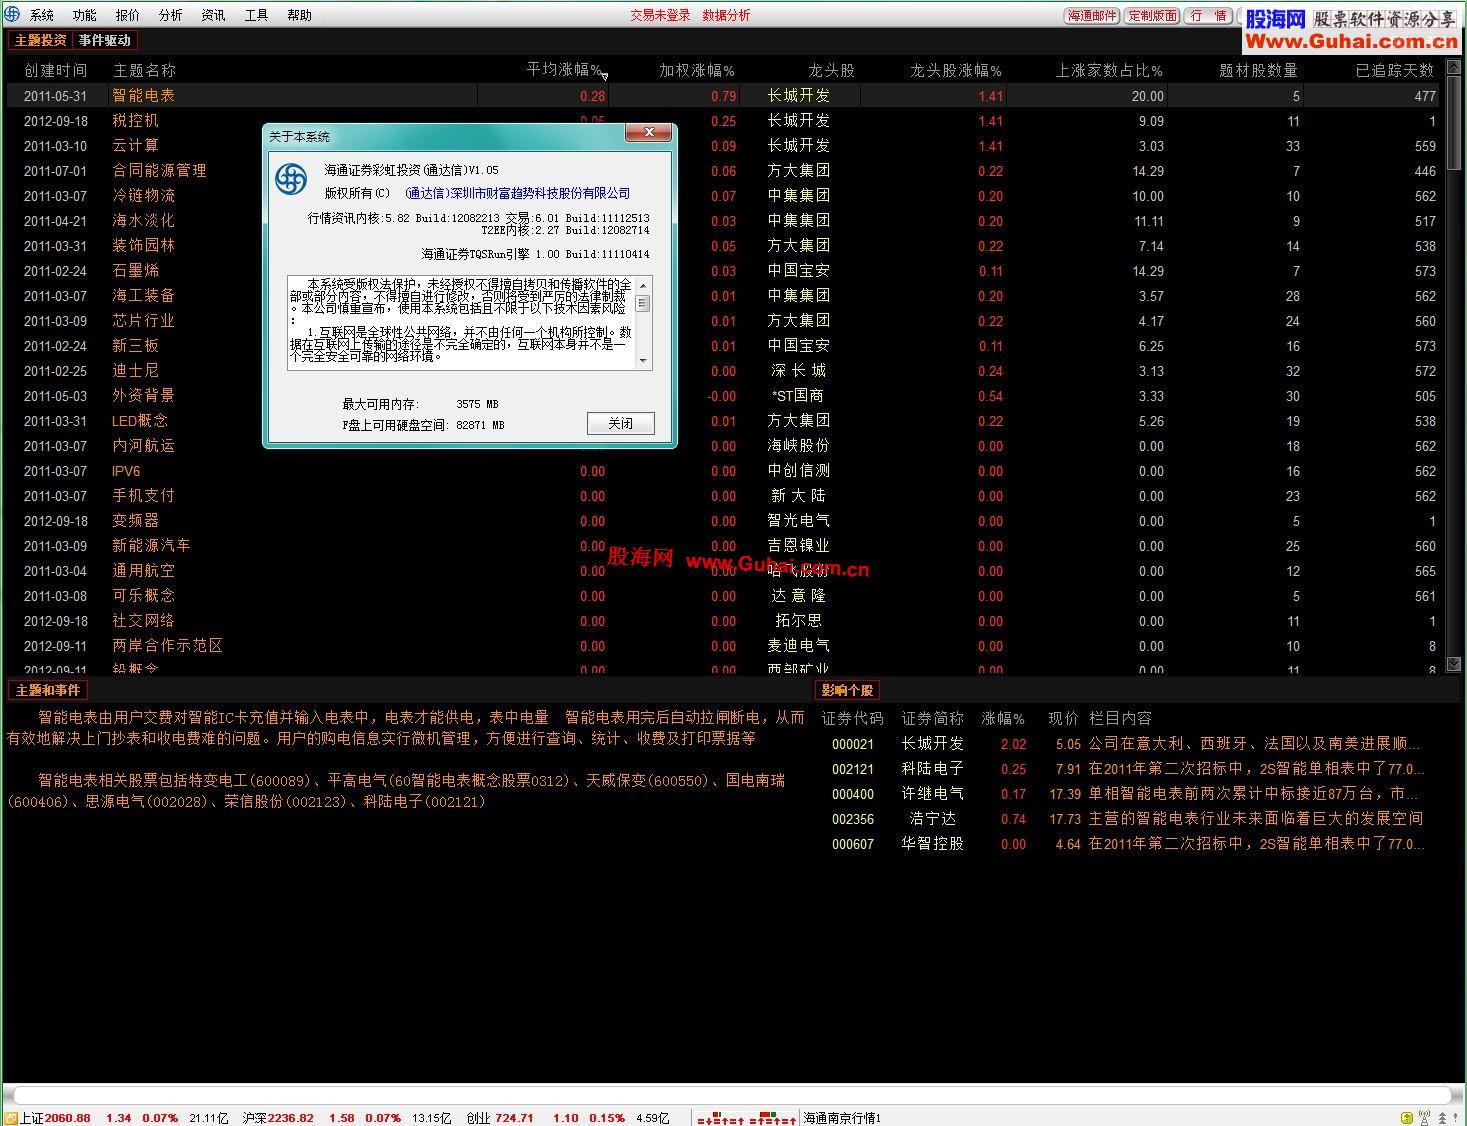Select the 两岸合作示范区 theme row
The height and width of the screenshot is (1126, 1467).
[723, 646]
